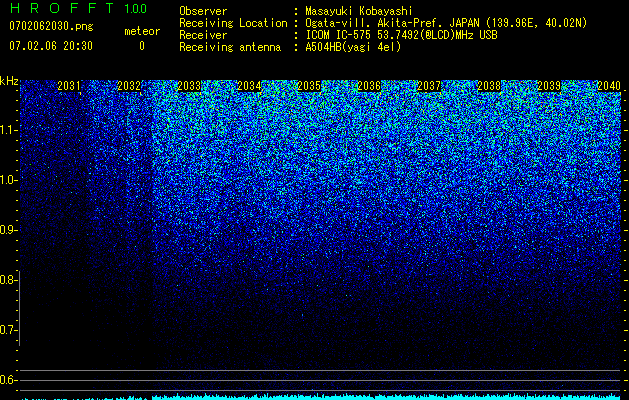Select the filename 0702062030.png

tap(51, 27)
